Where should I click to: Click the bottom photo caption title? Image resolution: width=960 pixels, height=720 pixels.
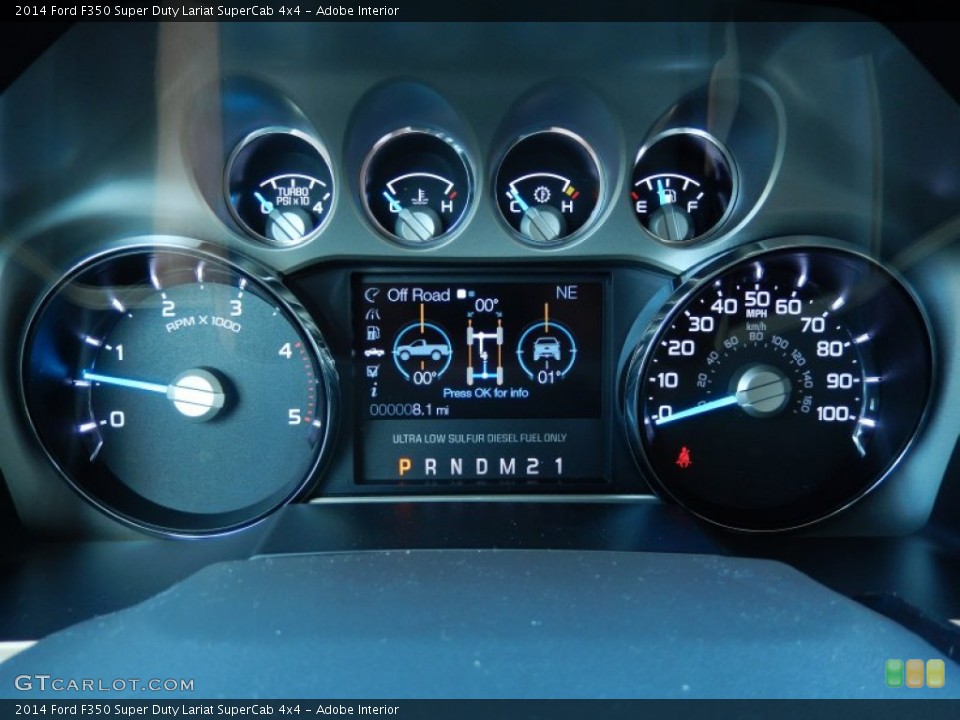207,710
